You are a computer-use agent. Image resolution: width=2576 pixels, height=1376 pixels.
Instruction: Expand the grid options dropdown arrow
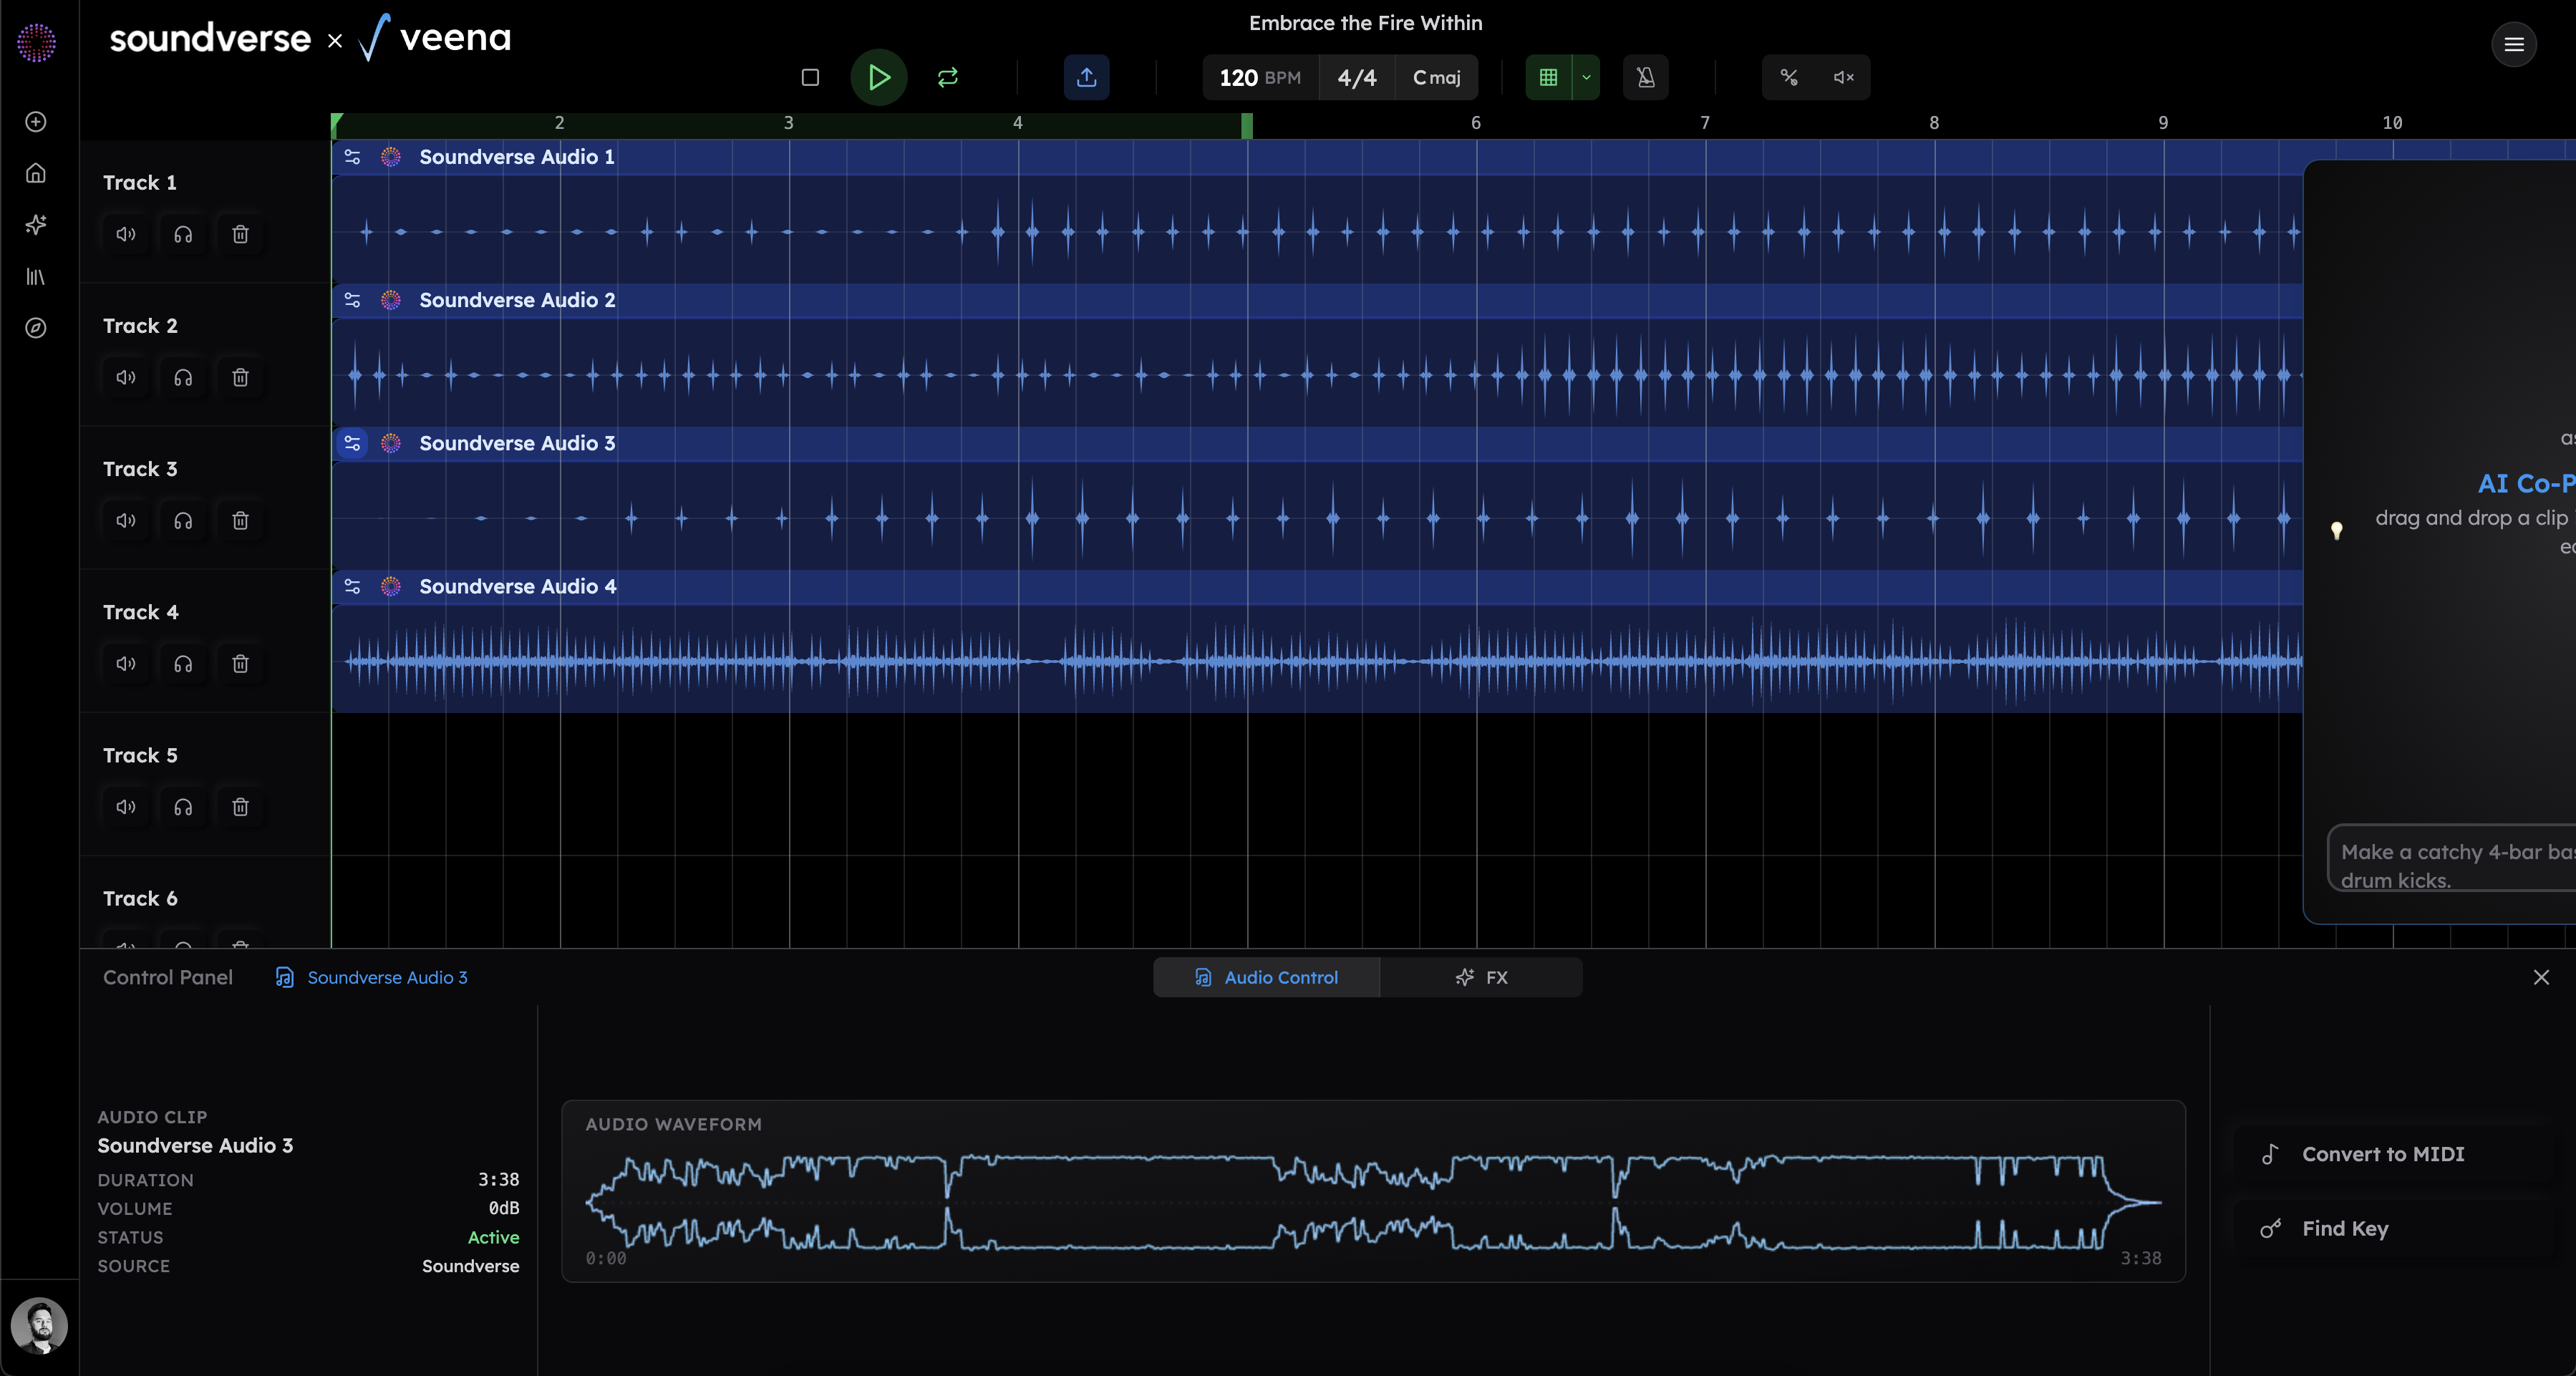[1586, 77]
